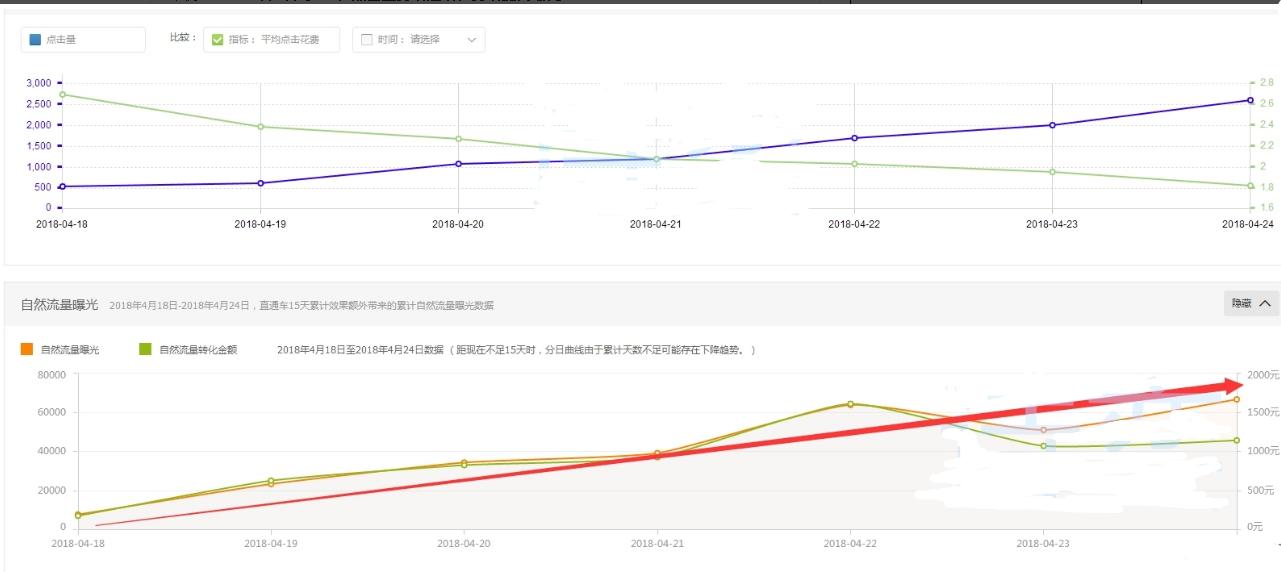The image size is (1281, 572).
Task: Click the purple click-volume point at 2018-04-24
Action: (x=1250, y=100)
